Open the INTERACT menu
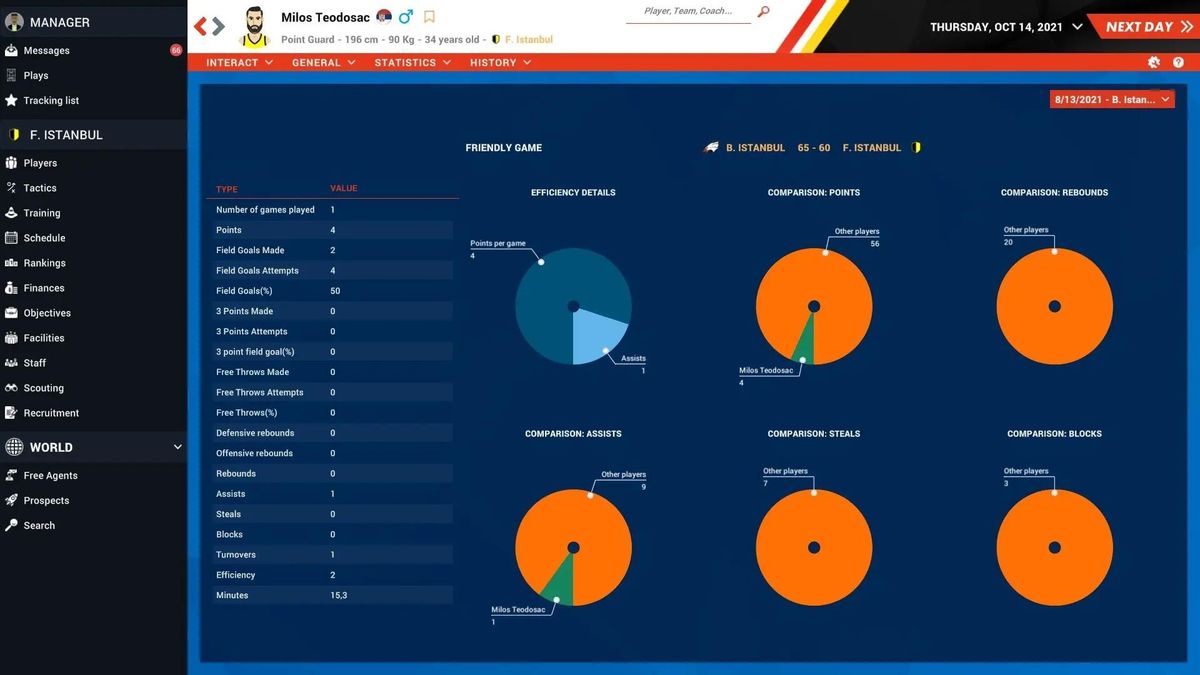 click(x=239, y=62)
